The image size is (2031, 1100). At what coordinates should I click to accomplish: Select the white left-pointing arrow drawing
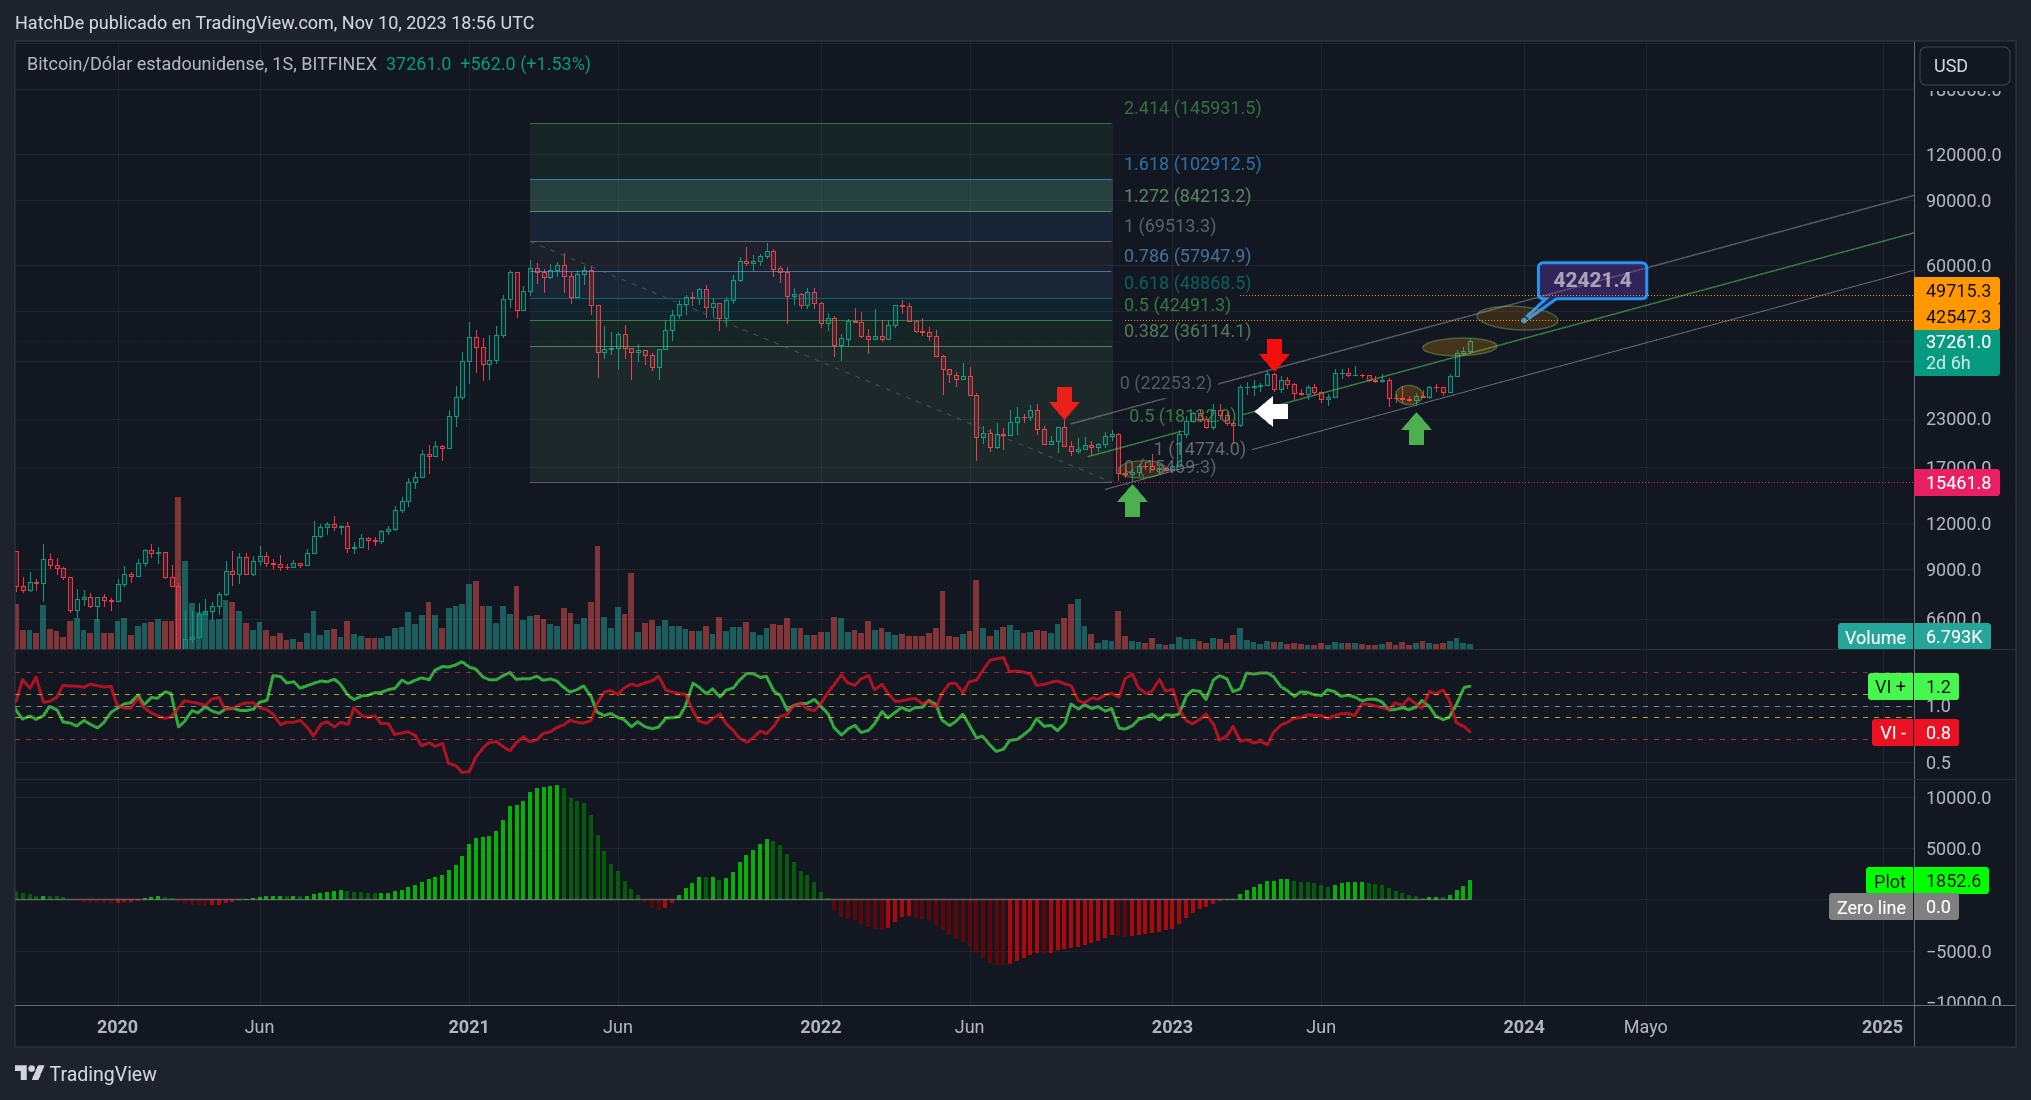(x=1271, y=411)
